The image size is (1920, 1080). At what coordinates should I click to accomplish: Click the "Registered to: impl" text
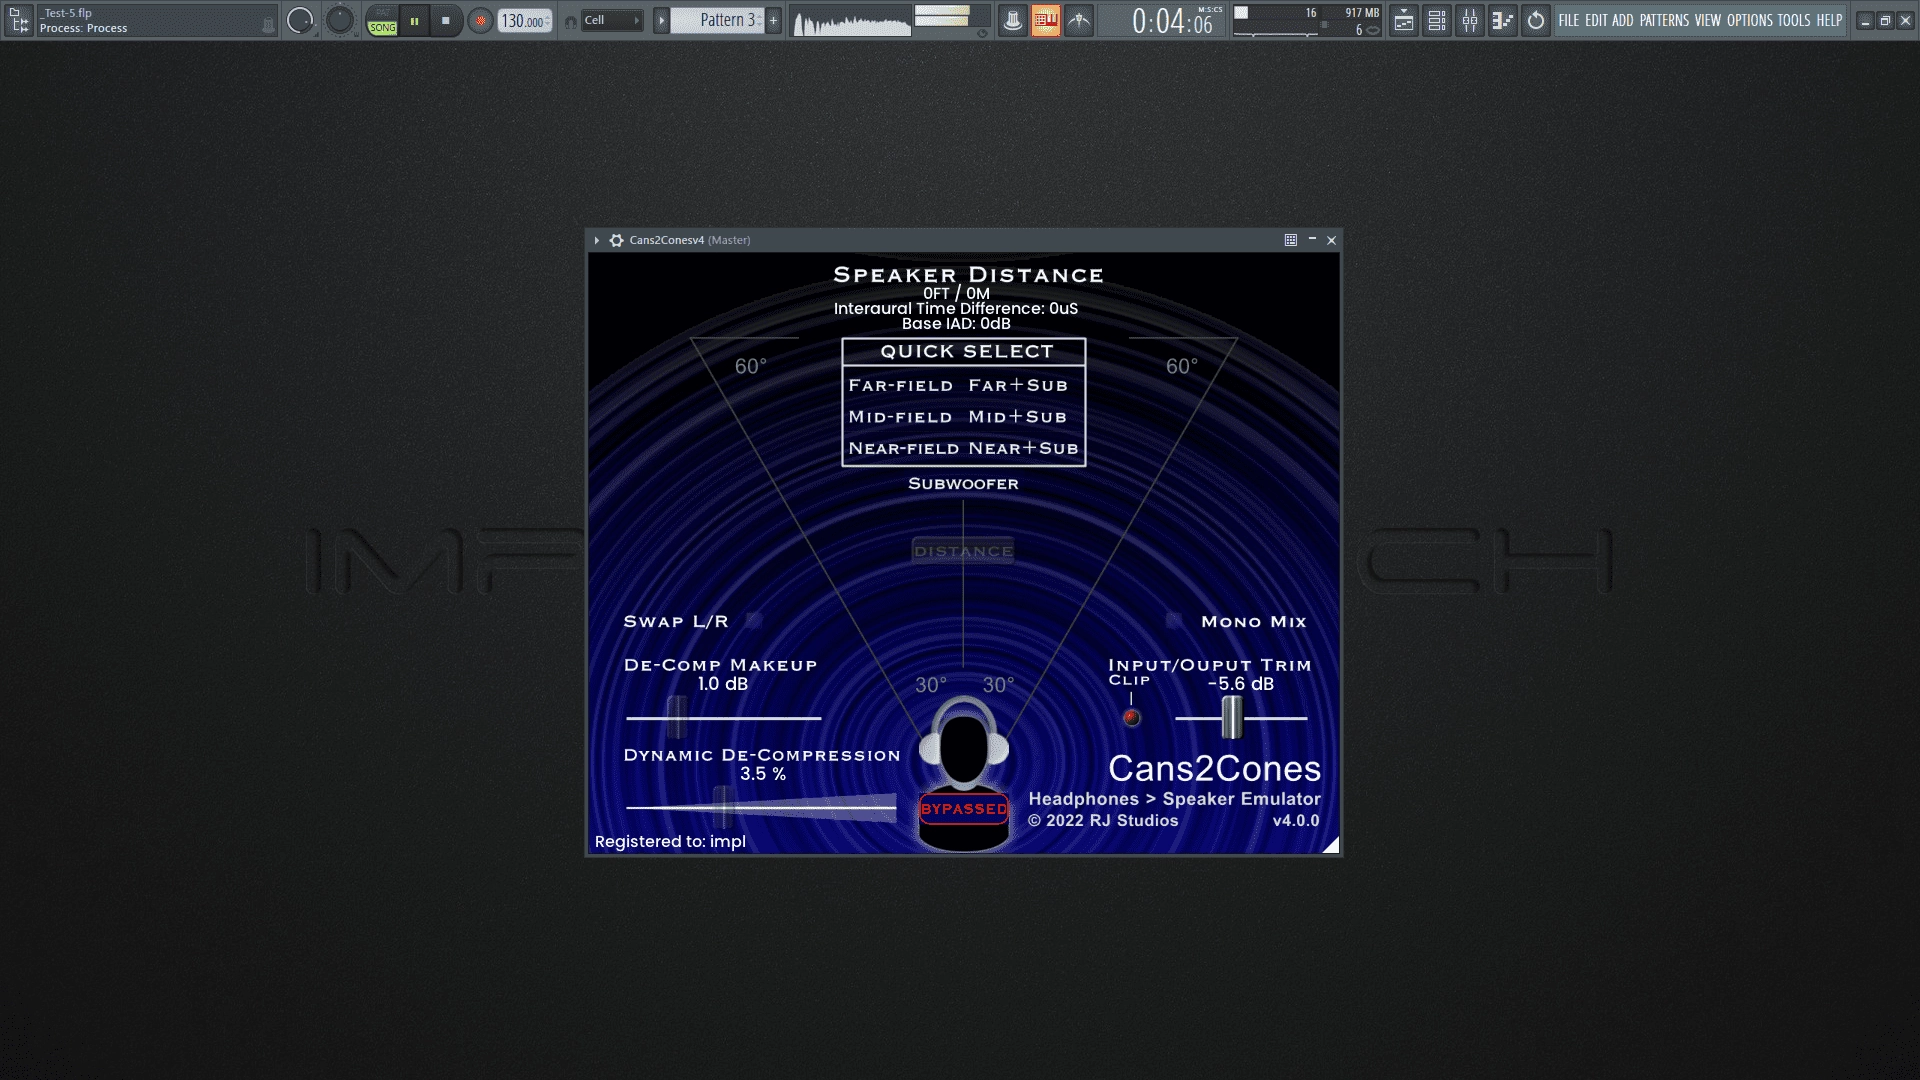point(670,842)
